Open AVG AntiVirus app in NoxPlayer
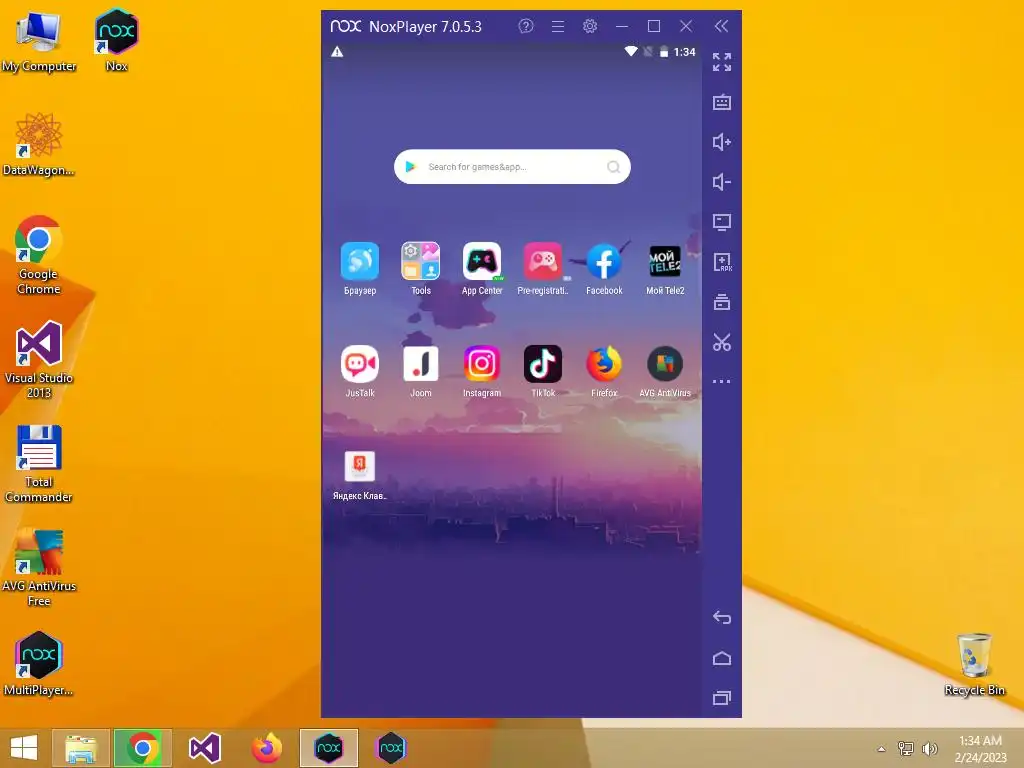The image size is (1024, 768). (x=665, y=364)
